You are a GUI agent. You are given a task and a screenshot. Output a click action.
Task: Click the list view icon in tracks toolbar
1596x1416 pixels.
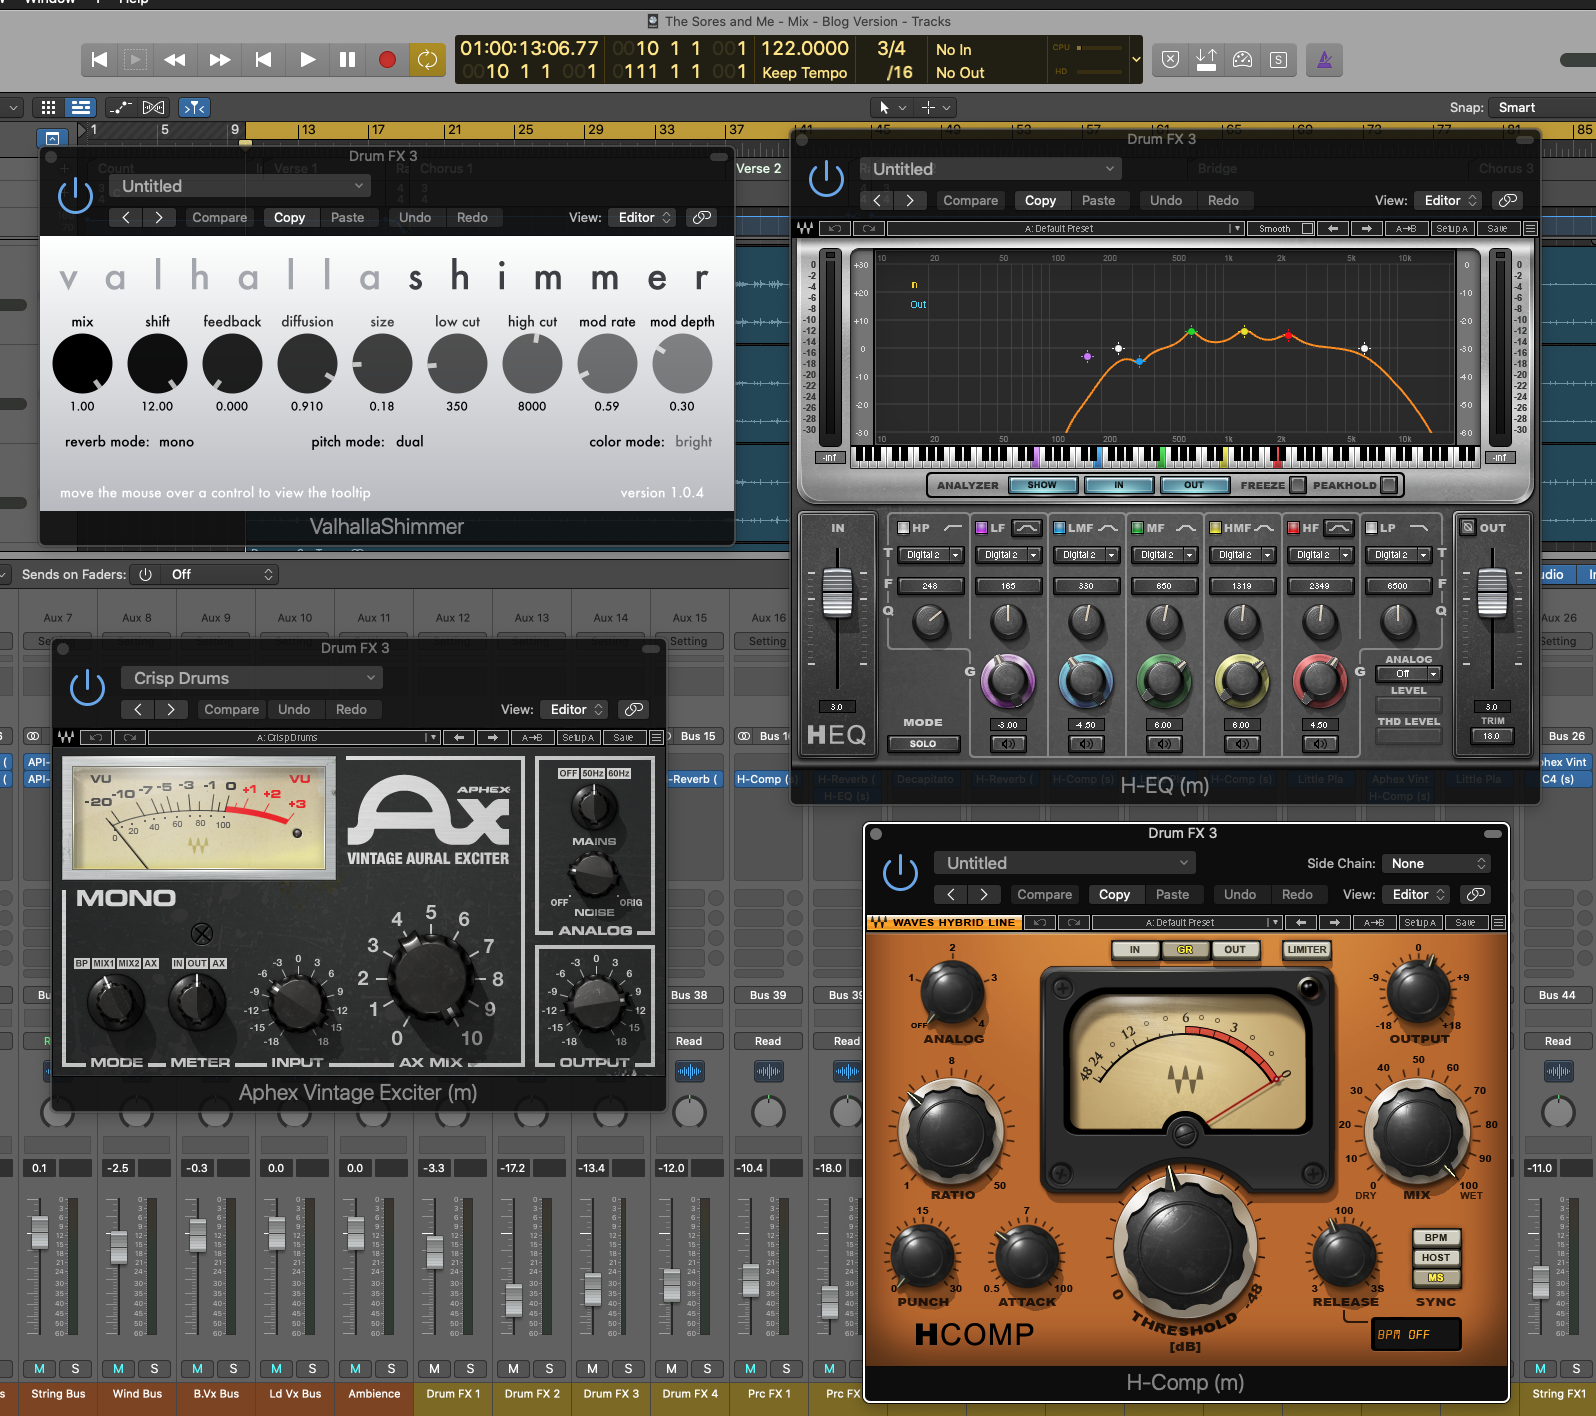coord(81,107)
